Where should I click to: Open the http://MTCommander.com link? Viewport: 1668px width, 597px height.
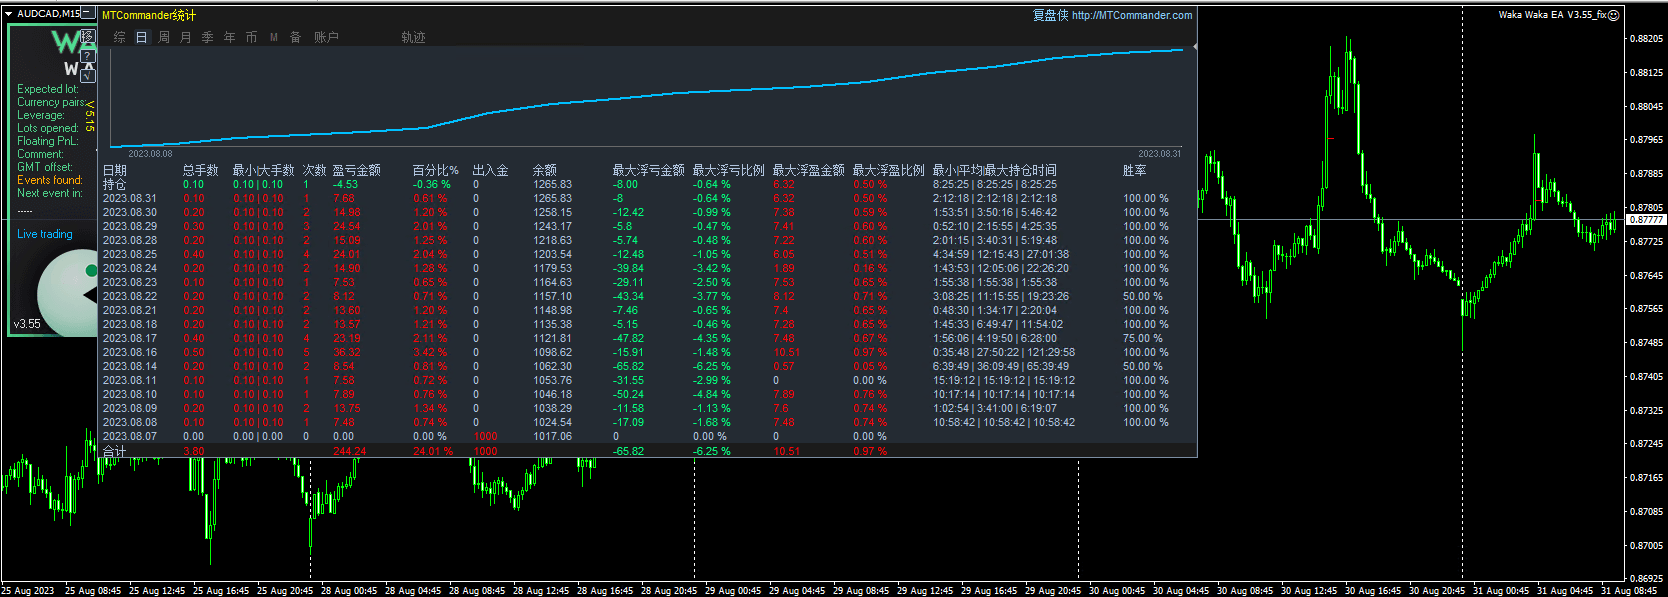pos(1132,15)
